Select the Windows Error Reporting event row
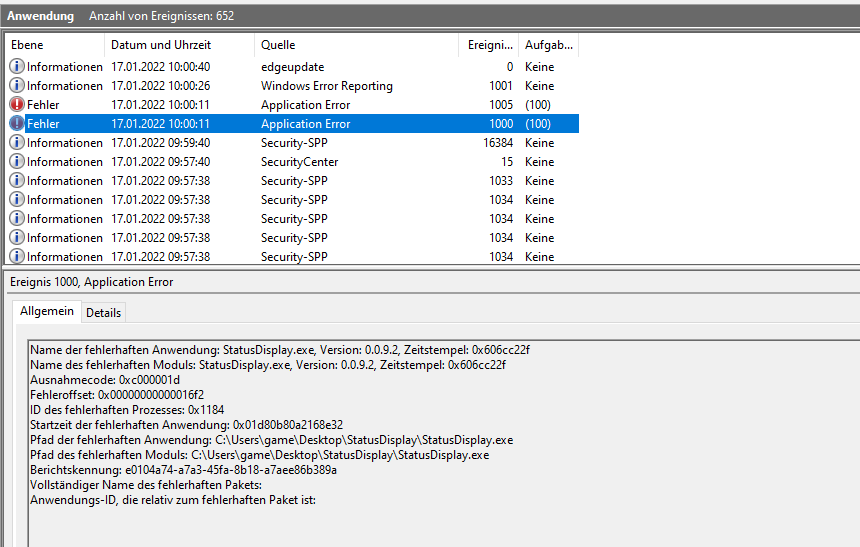Viewport: 860px width, 547px height. tap(292, 86)
